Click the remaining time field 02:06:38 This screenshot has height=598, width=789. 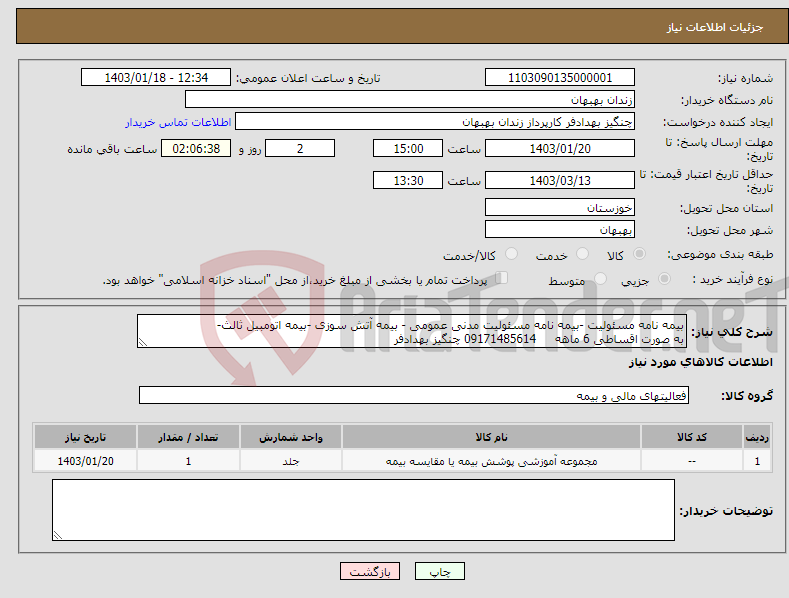coord(196,148)
